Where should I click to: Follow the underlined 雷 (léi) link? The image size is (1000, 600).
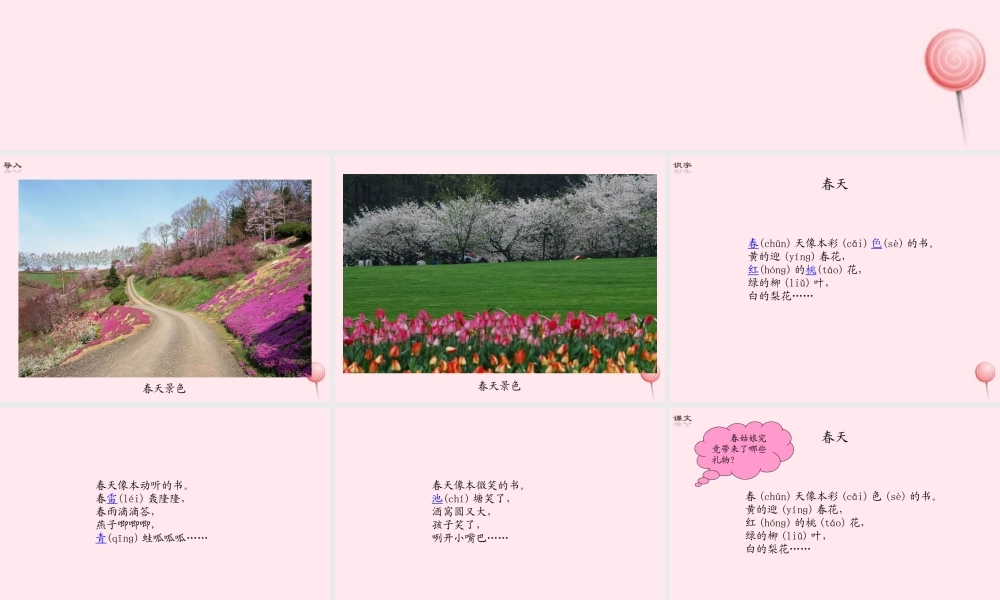pyautogui.click(x=112, y=499)
